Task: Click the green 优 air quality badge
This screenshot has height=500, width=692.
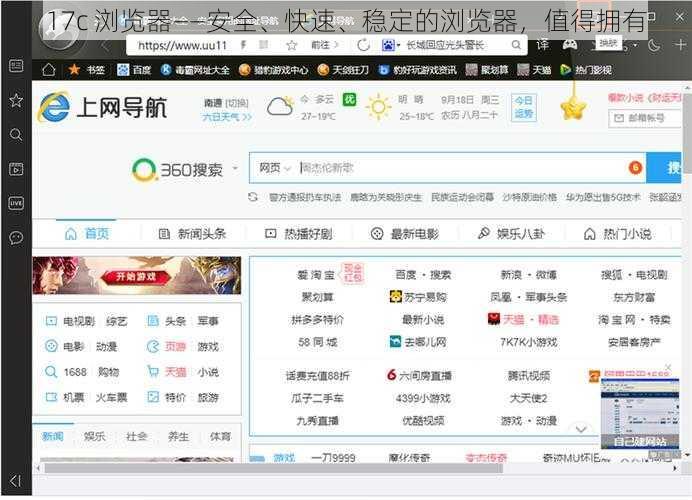Action: tap(350, 100)
